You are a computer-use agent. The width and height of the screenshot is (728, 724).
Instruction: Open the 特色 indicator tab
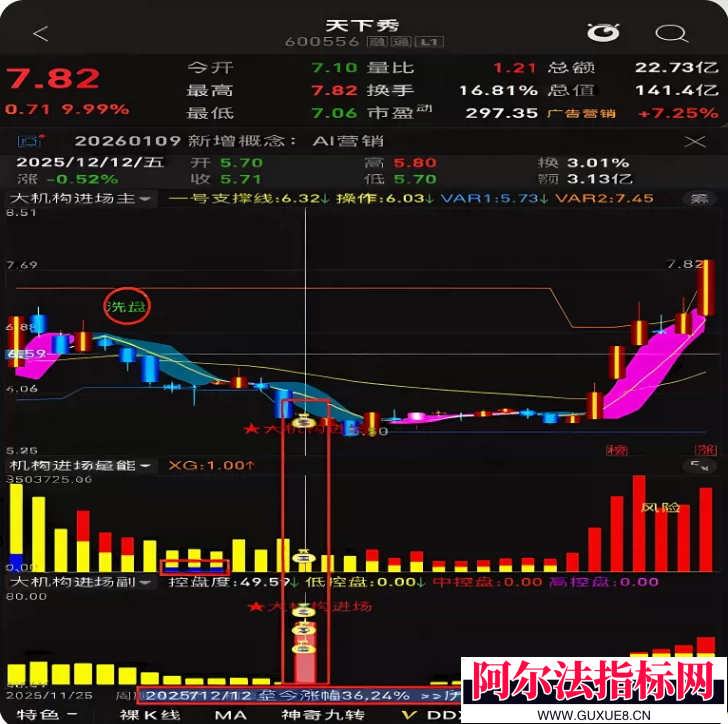(x=46, y=714)
